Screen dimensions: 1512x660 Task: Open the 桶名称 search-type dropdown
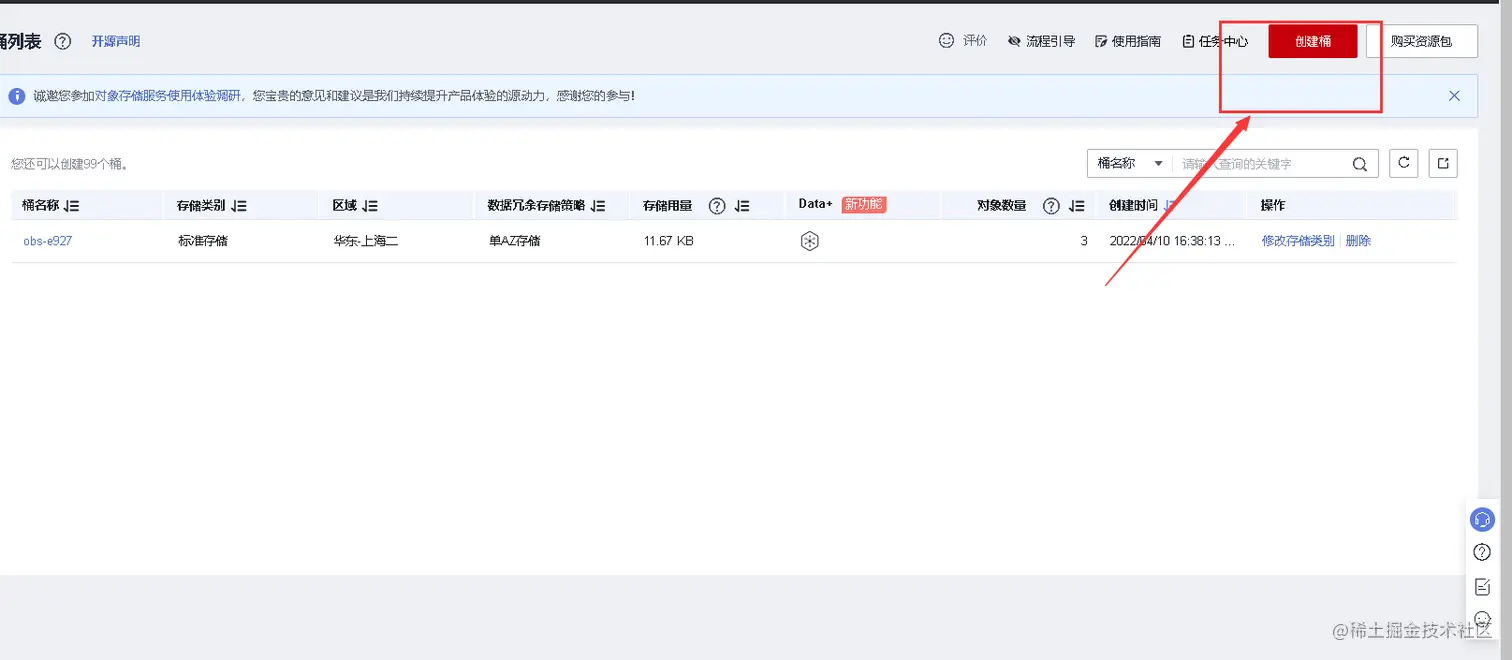click(x=1130, y=163)
